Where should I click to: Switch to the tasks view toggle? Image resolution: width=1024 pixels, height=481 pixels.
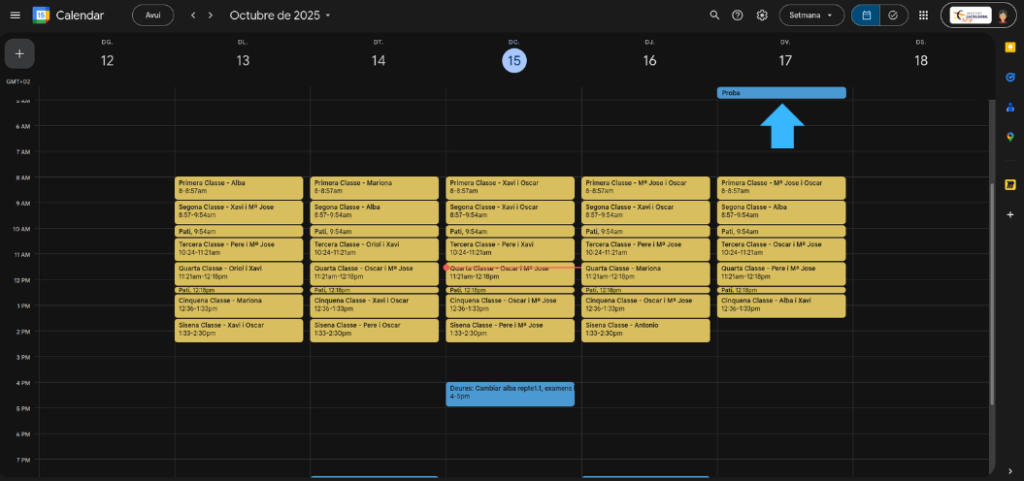click(x=892, y=15)
